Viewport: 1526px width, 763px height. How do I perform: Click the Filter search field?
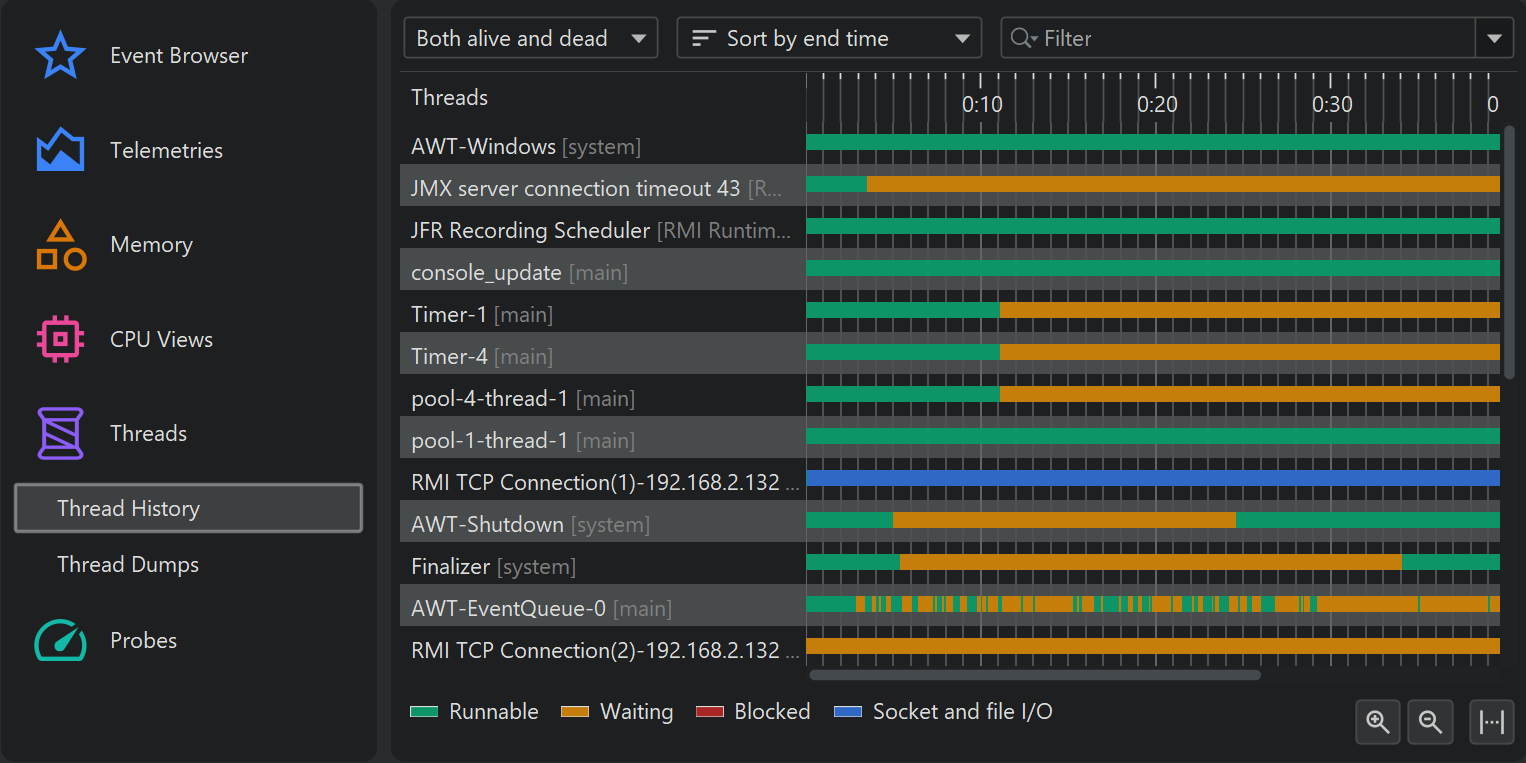[1240, 39]
